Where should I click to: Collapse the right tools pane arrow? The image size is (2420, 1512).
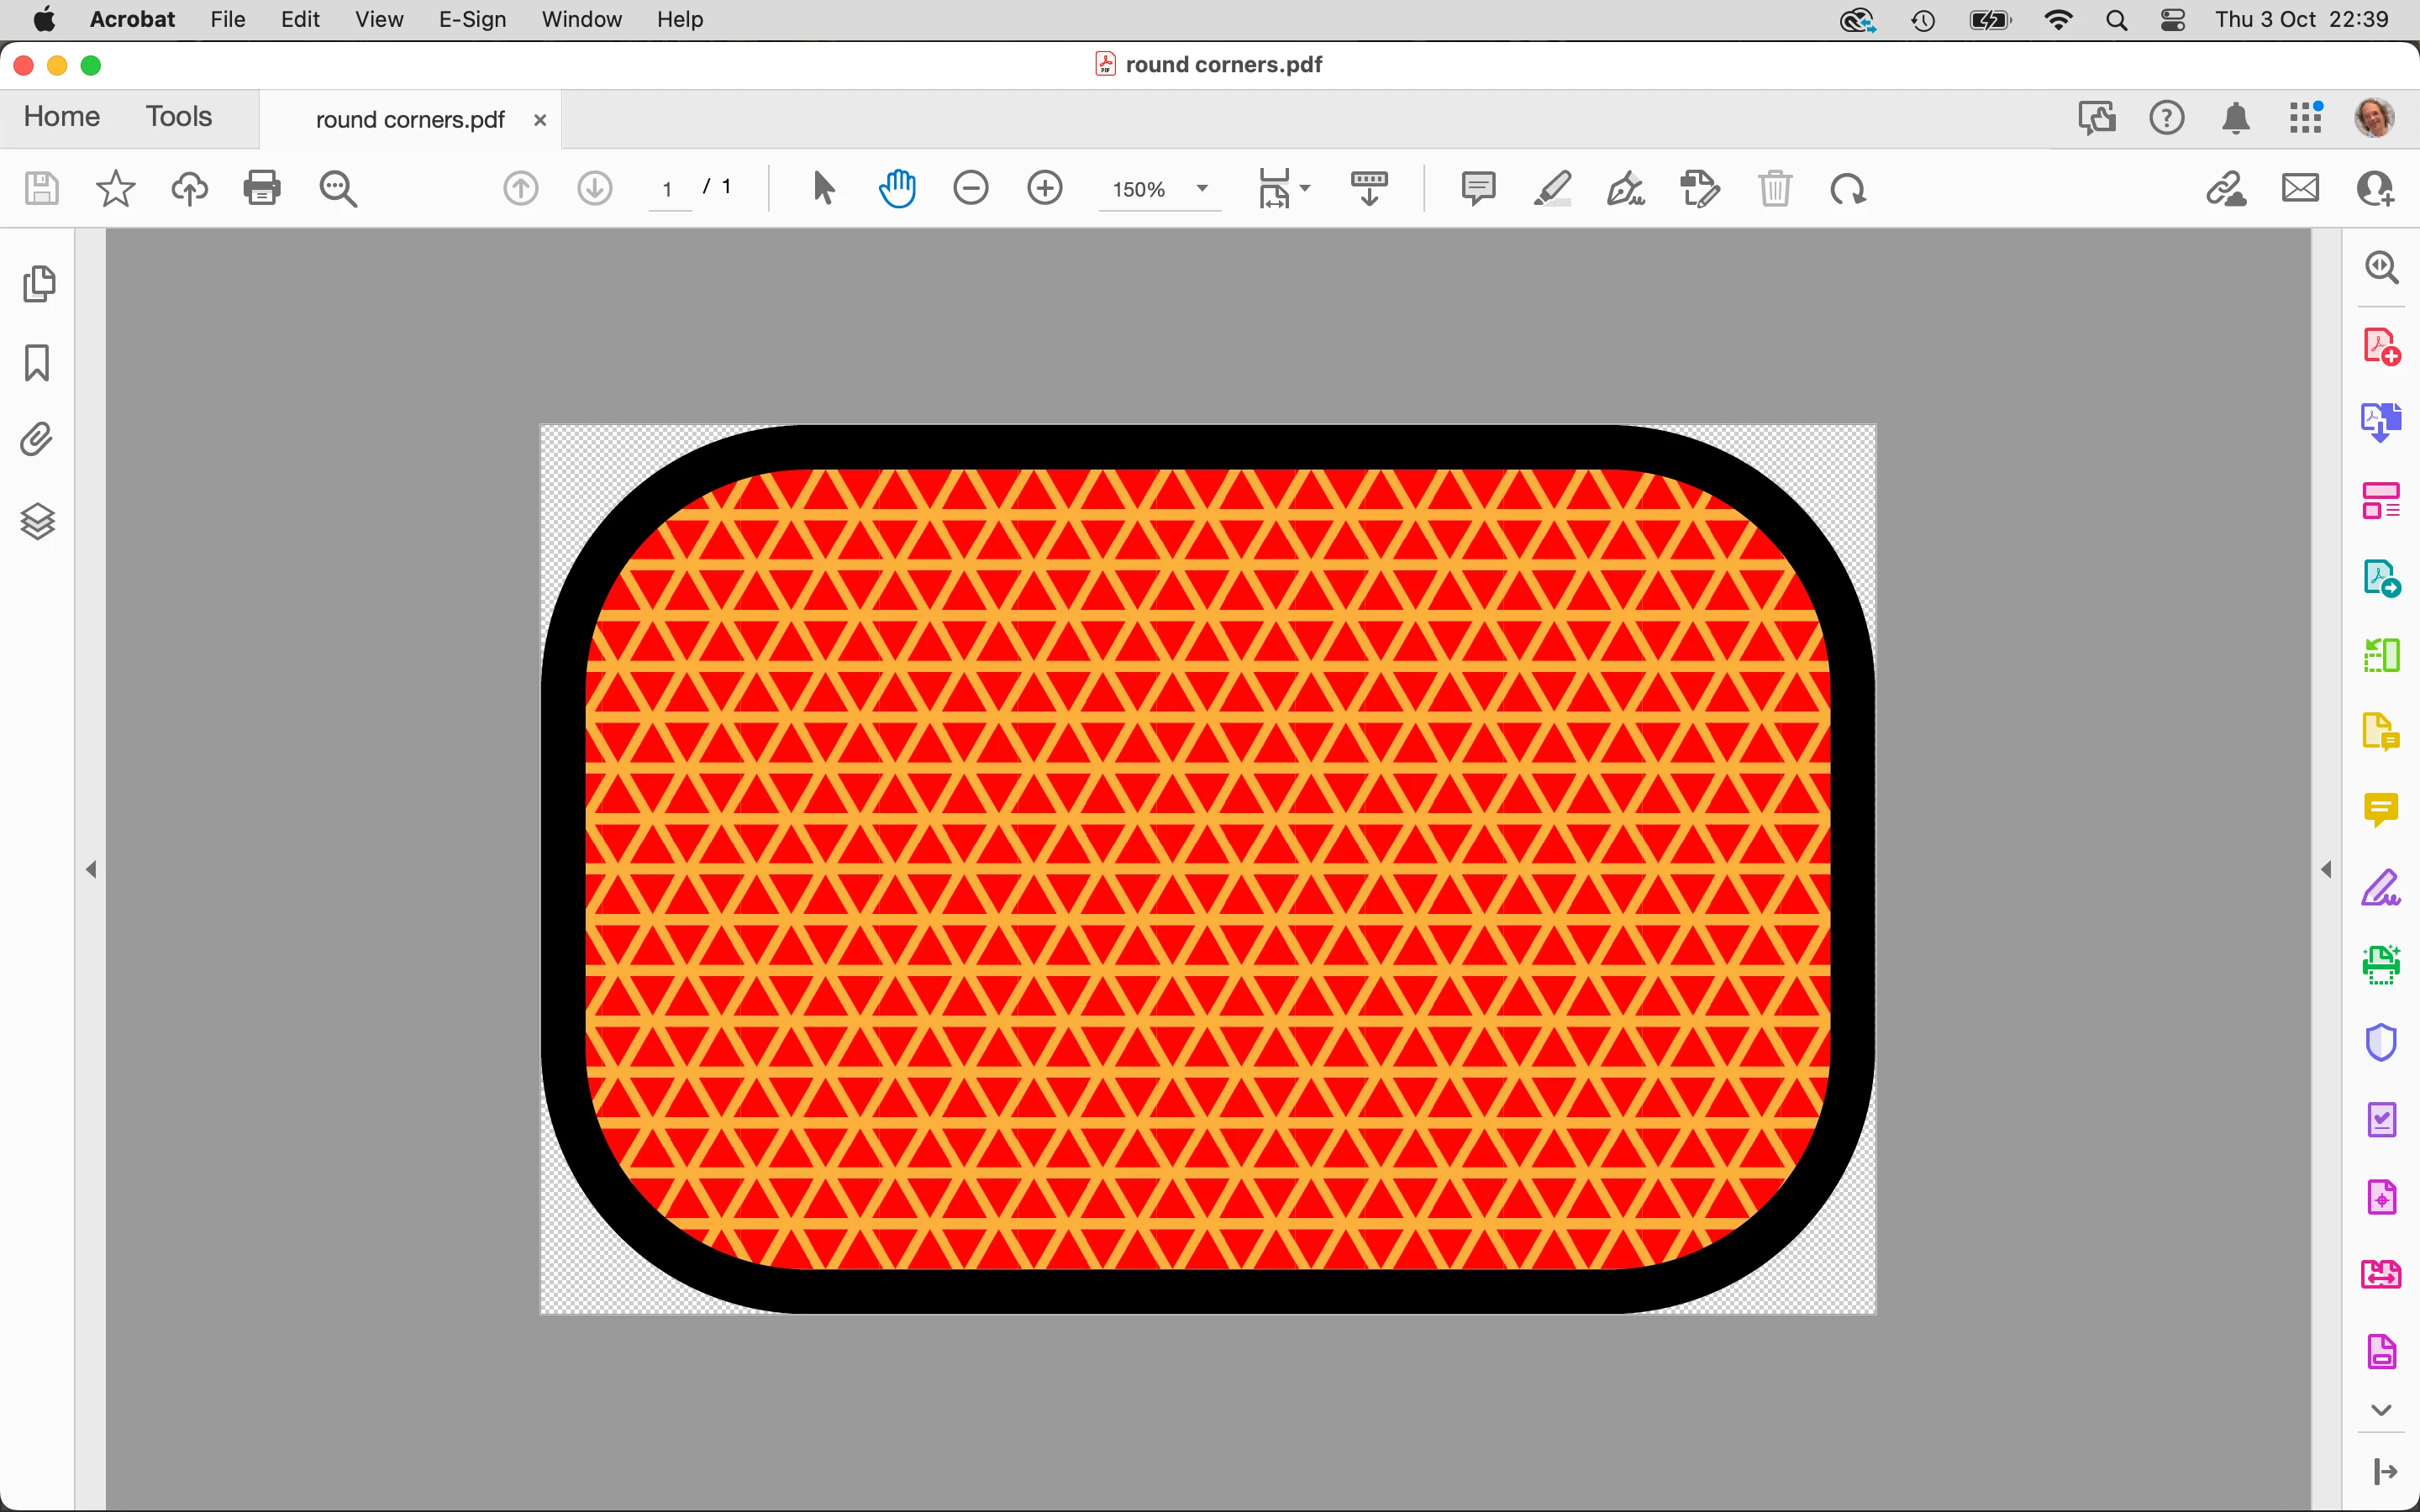pyautogui.click(x=2326, y=869)
